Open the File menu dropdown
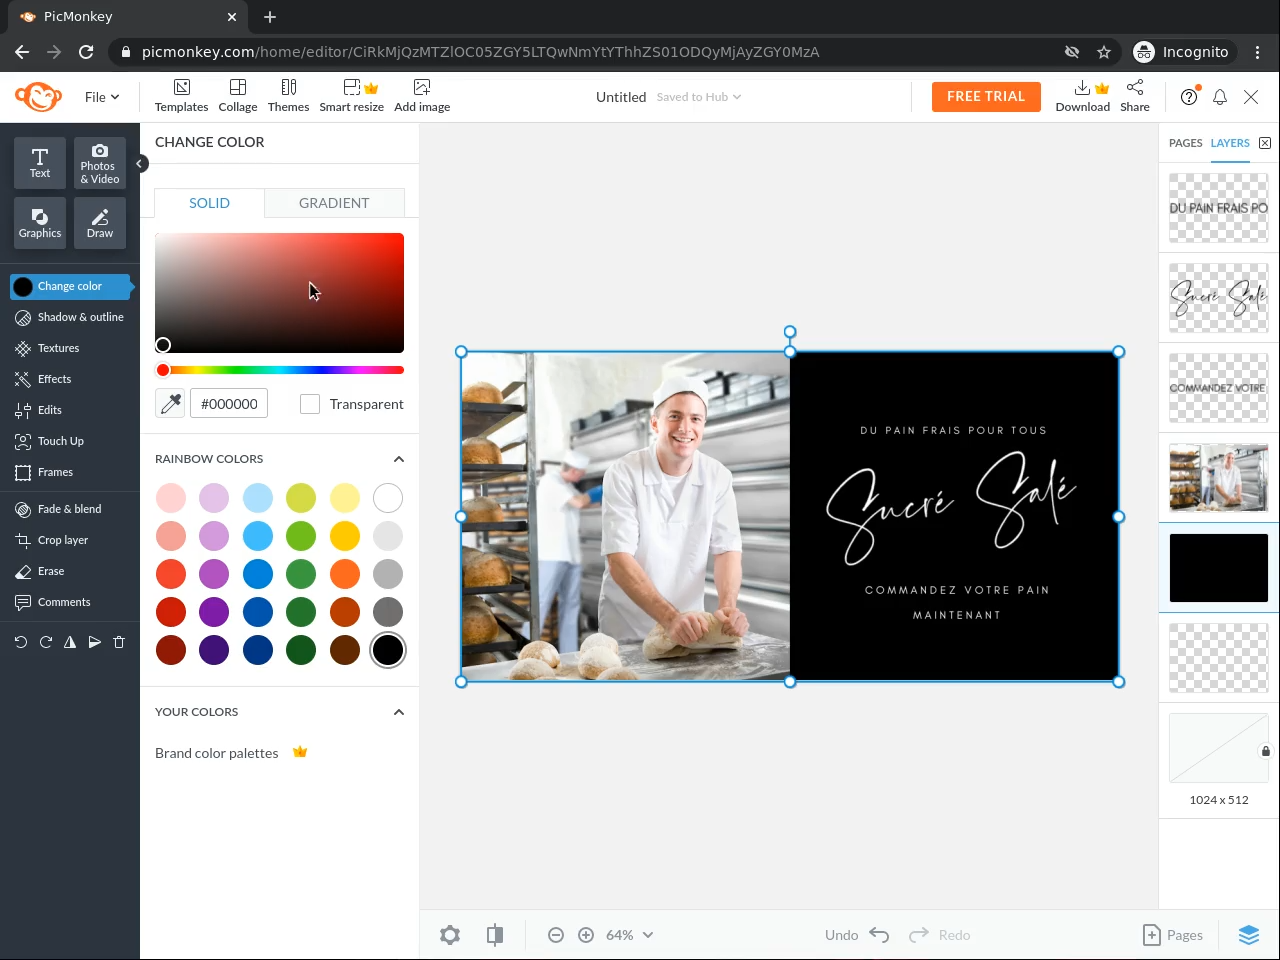Screen dimensions: 1280x960 (101, 97)
